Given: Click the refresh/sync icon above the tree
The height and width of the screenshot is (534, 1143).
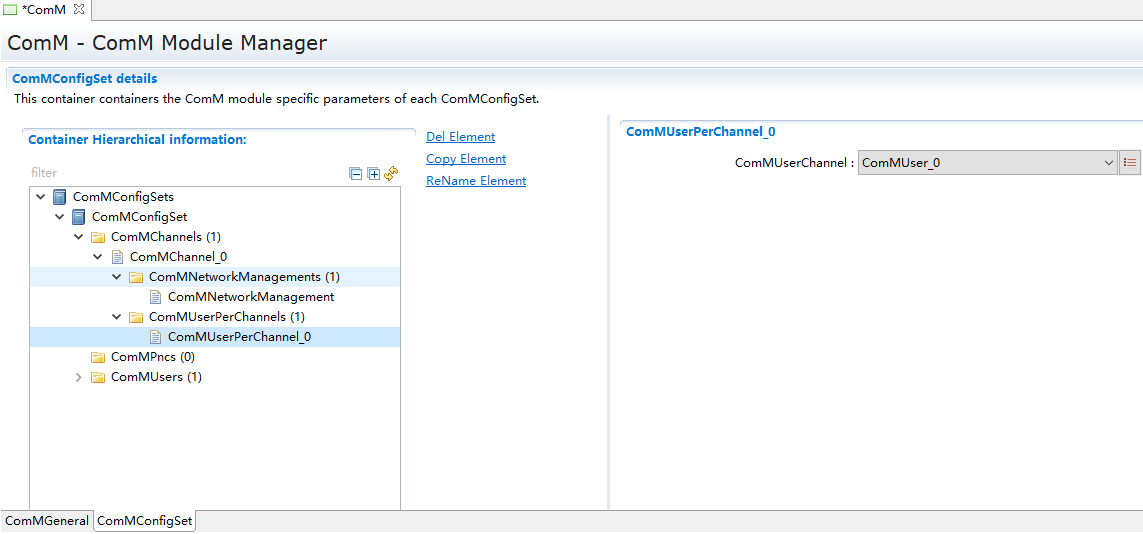Looking at the screenshot, I should click(x=391, y=173).
